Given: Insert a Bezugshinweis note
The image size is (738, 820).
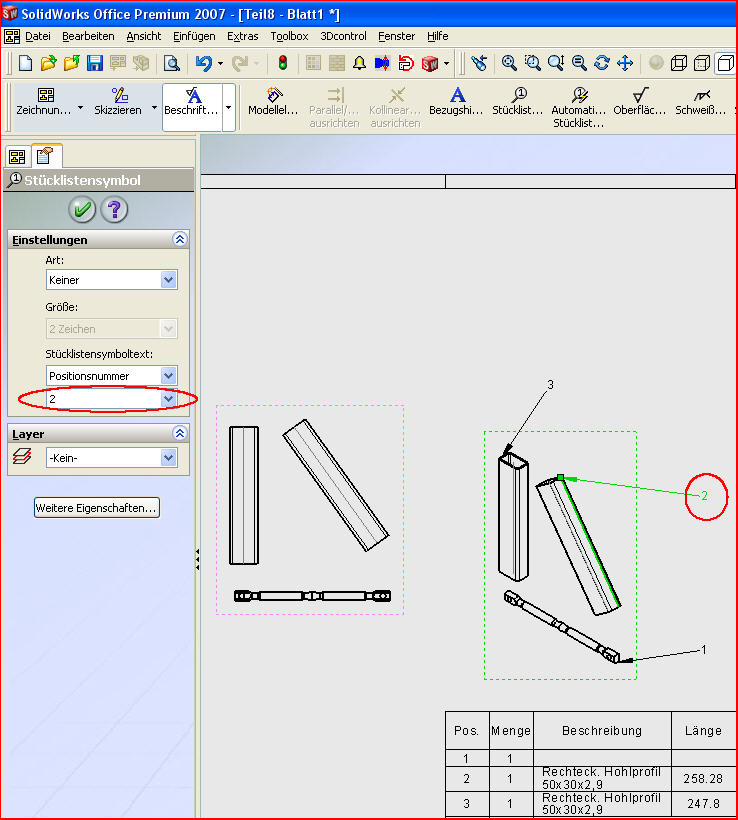Looking at the screenshot, I should coord(456,102).
